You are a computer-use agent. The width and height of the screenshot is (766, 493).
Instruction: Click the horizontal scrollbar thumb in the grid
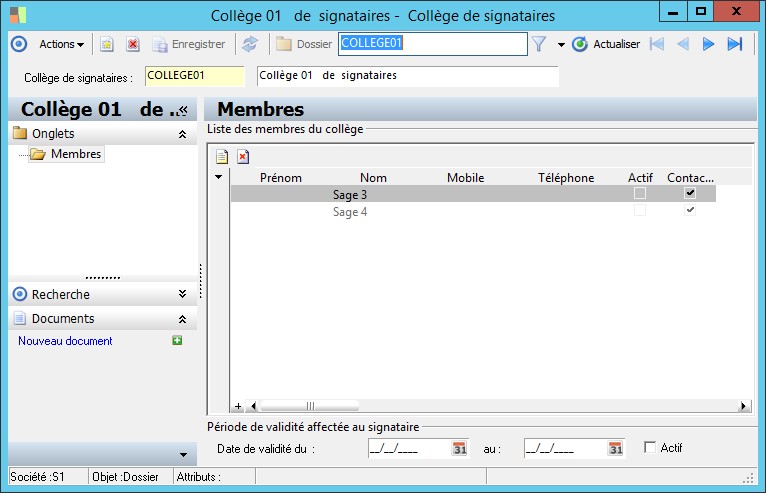310,406
